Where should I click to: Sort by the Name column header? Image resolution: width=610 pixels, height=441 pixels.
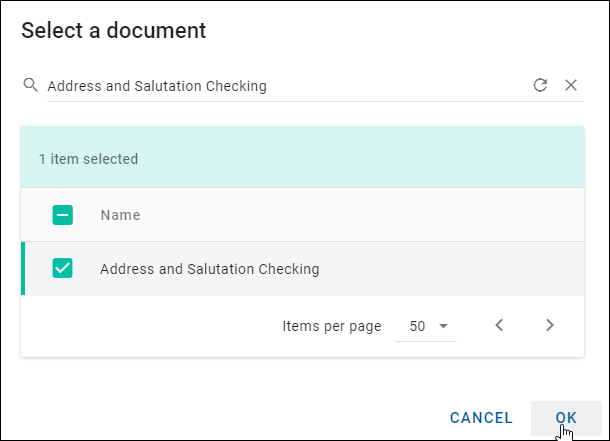click(120, 215)
